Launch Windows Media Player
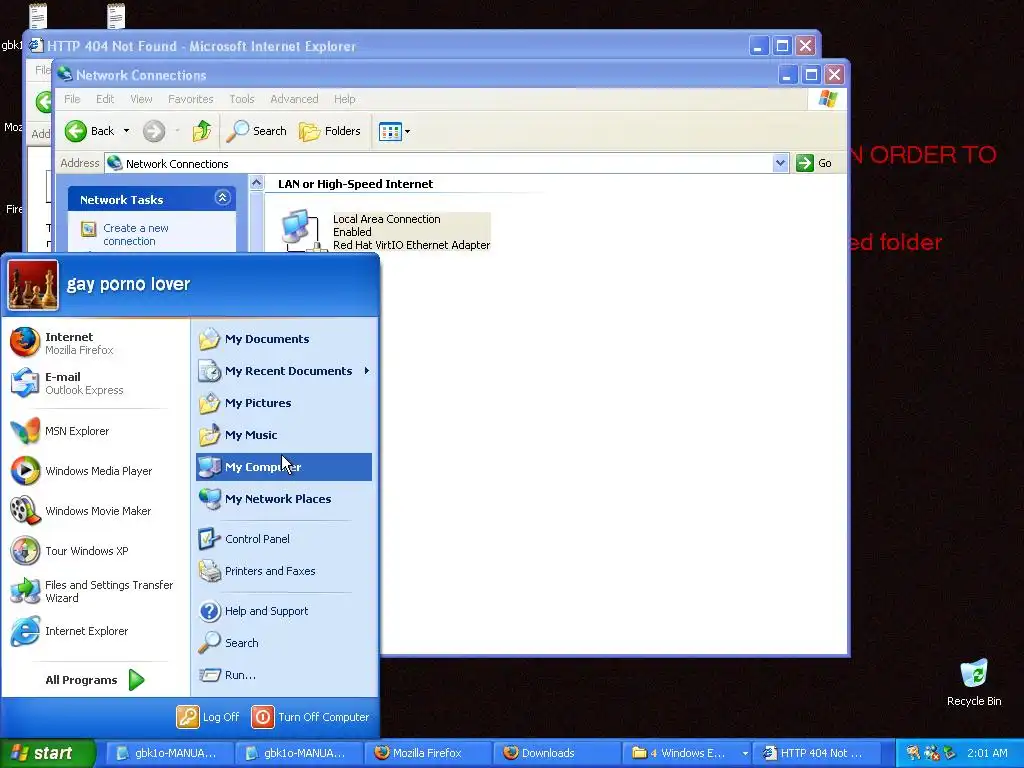The image size is (1024, 768). pyautogui.click(x=82, y=471)
